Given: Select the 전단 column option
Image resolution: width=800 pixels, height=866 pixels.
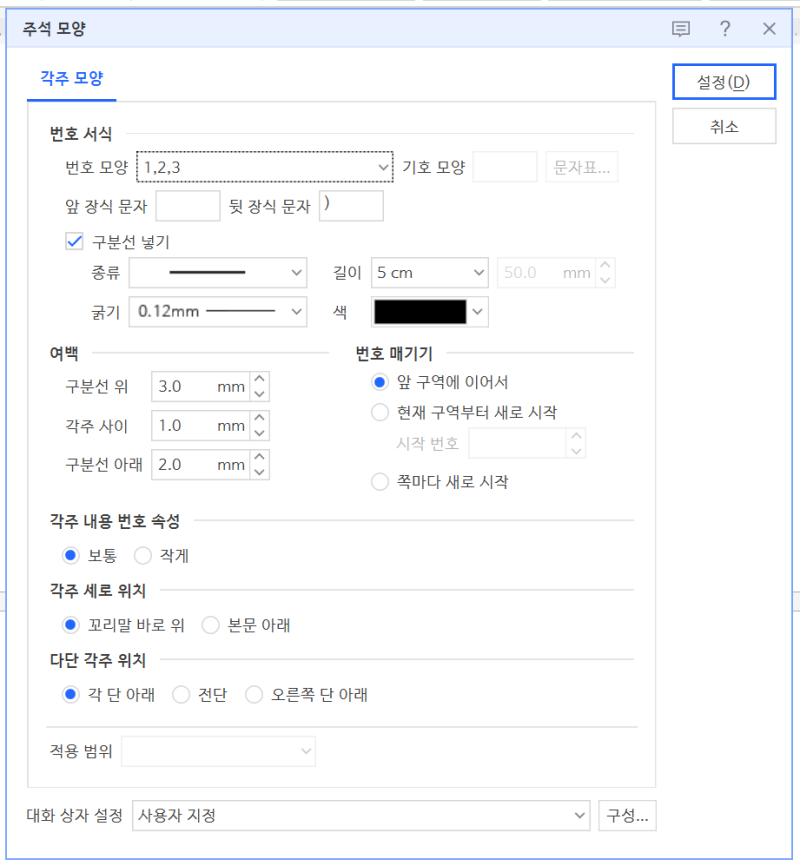Looking at the screenshot, I should (x=181, y=694).
